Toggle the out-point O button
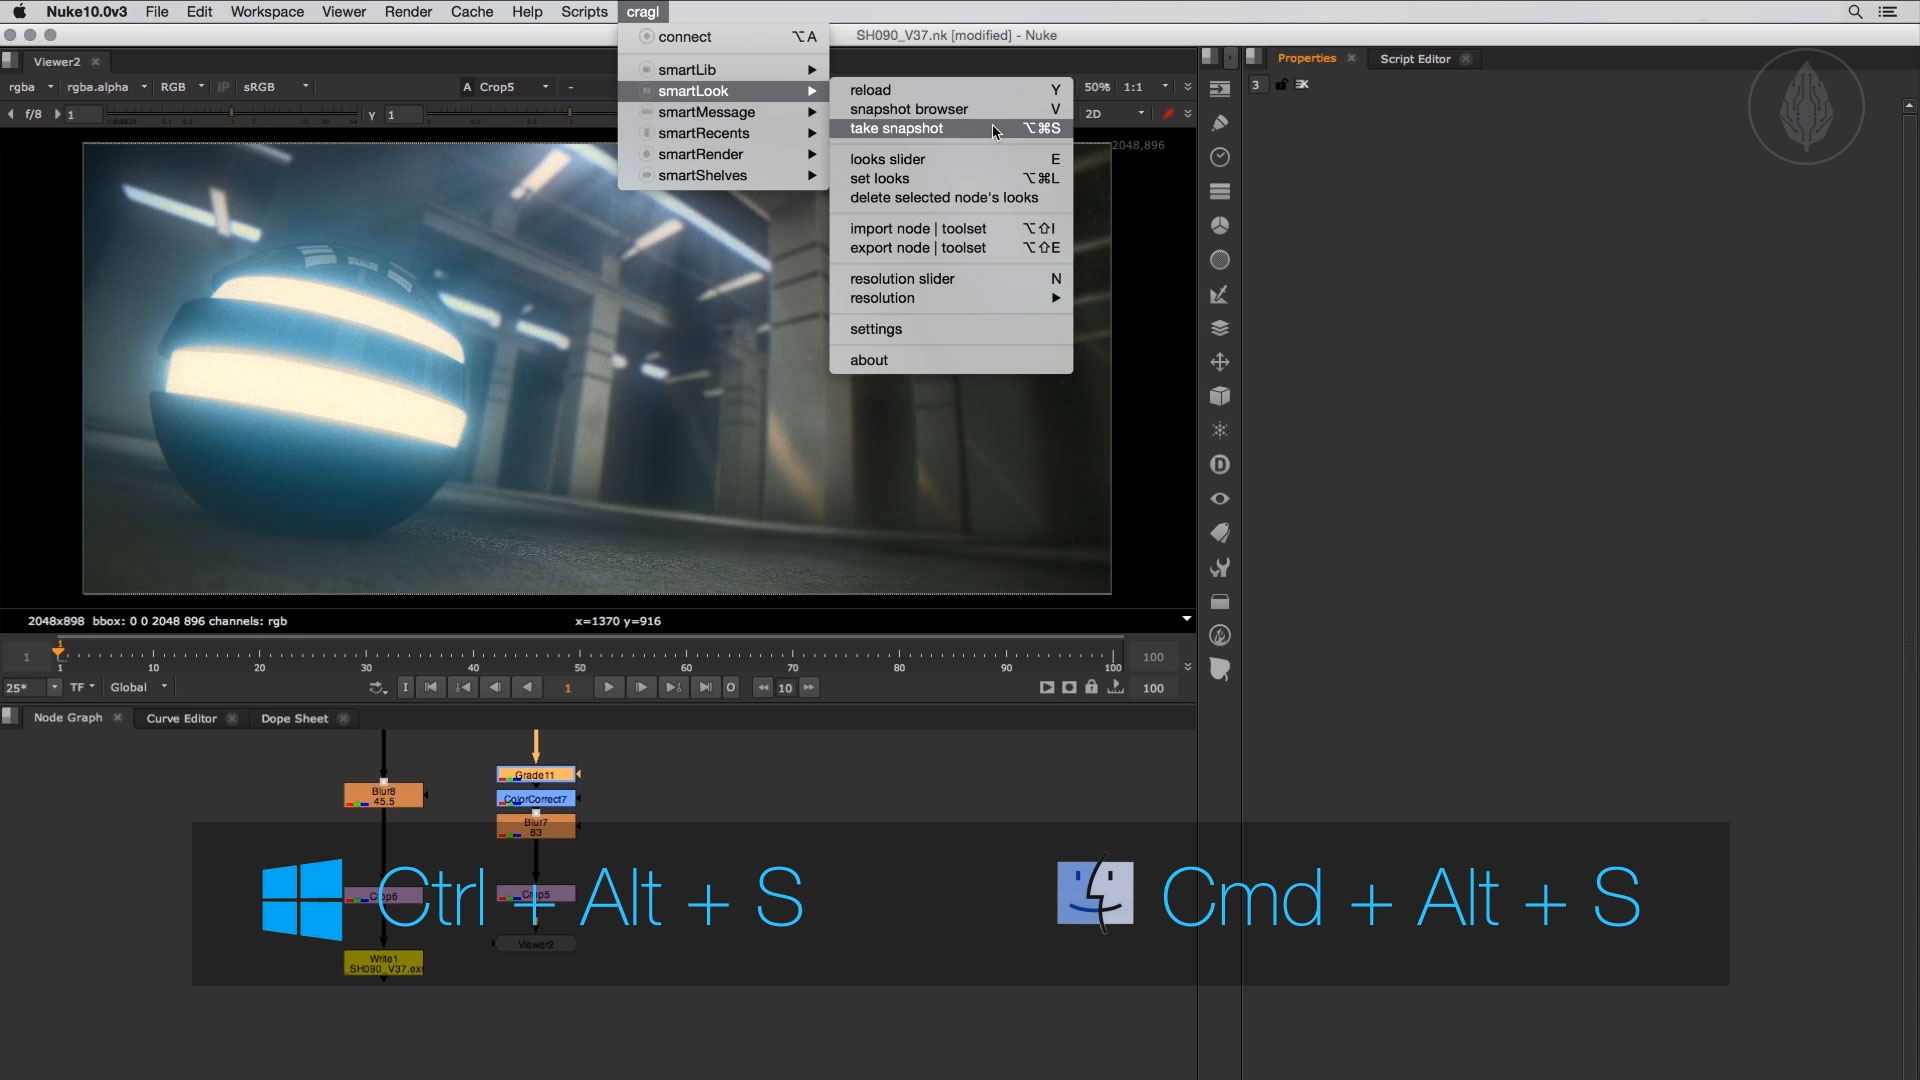1920x1080 pixels. [x=731, y=688]
